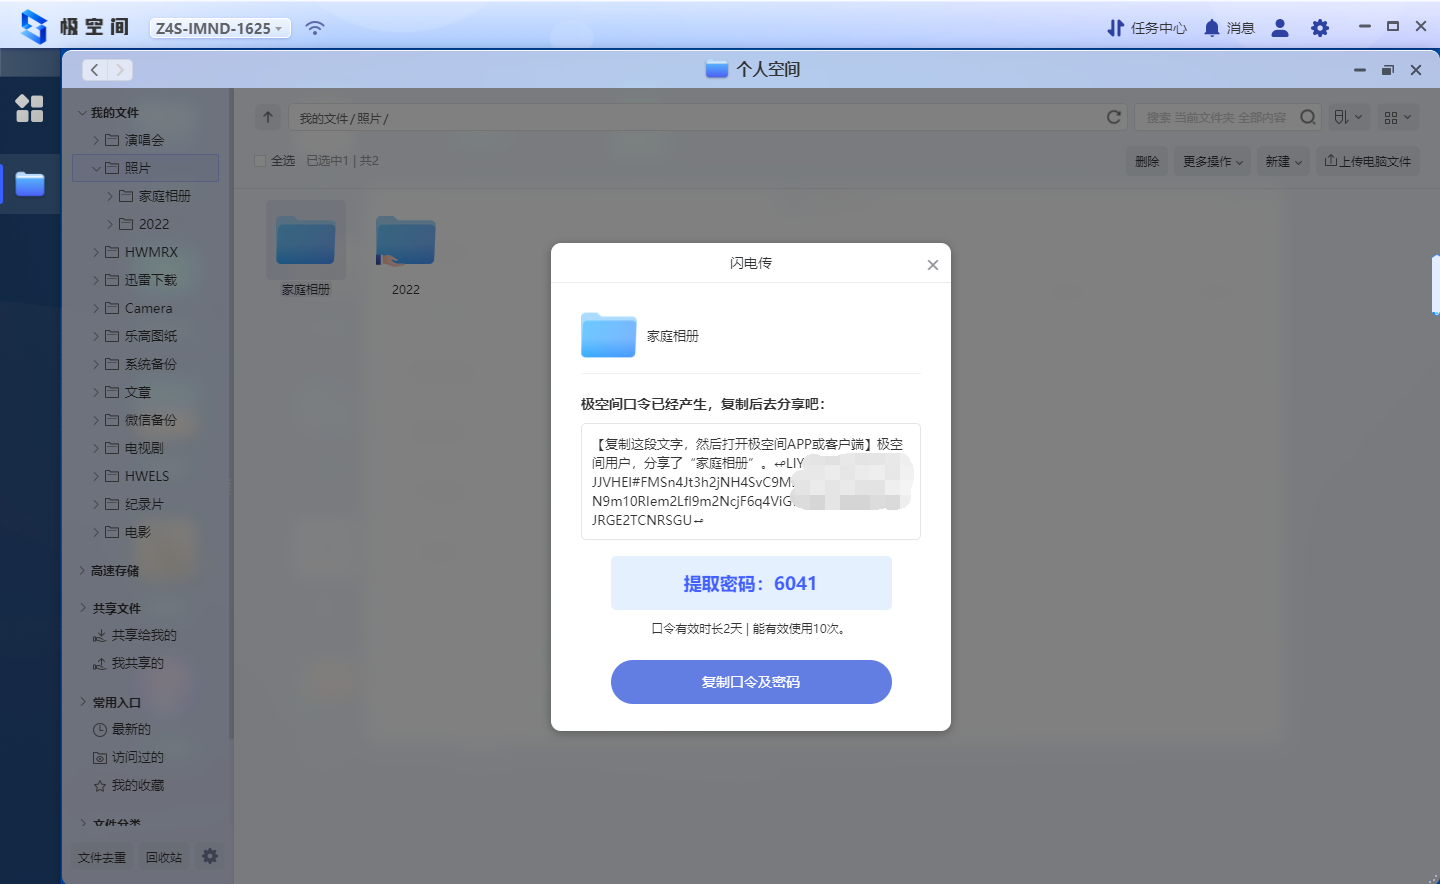This screenshot has width=1440, height=884.
Task: Toggle the 全选 select-all checkbox
Action: 260,161
